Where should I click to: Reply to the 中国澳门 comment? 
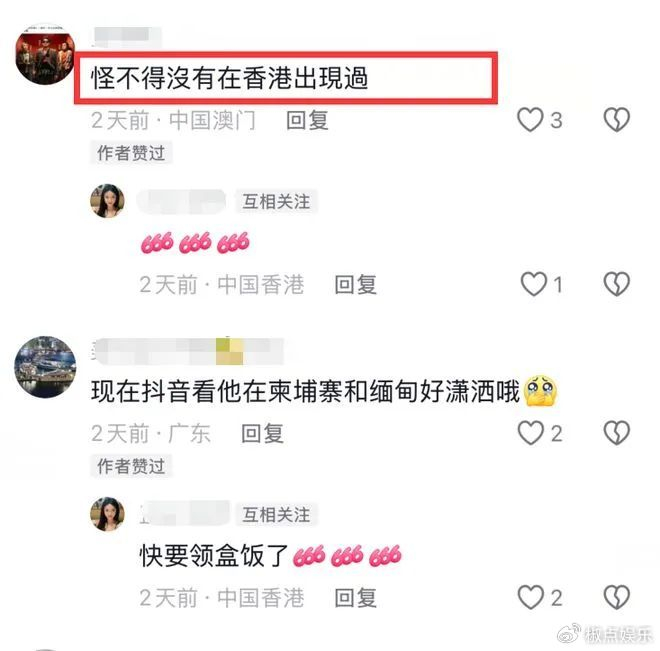pyautogui.click(x=307, y=120)
